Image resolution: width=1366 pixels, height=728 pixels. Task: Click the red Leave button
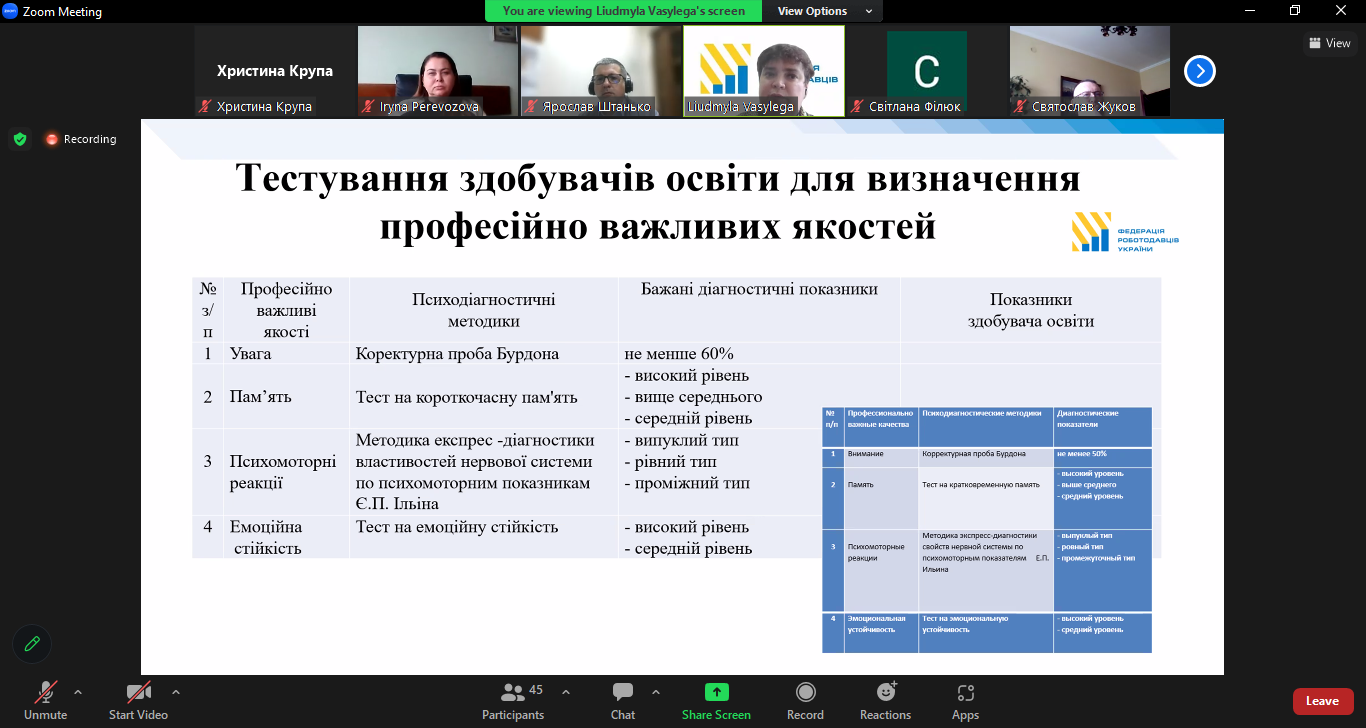[1322, 701]
